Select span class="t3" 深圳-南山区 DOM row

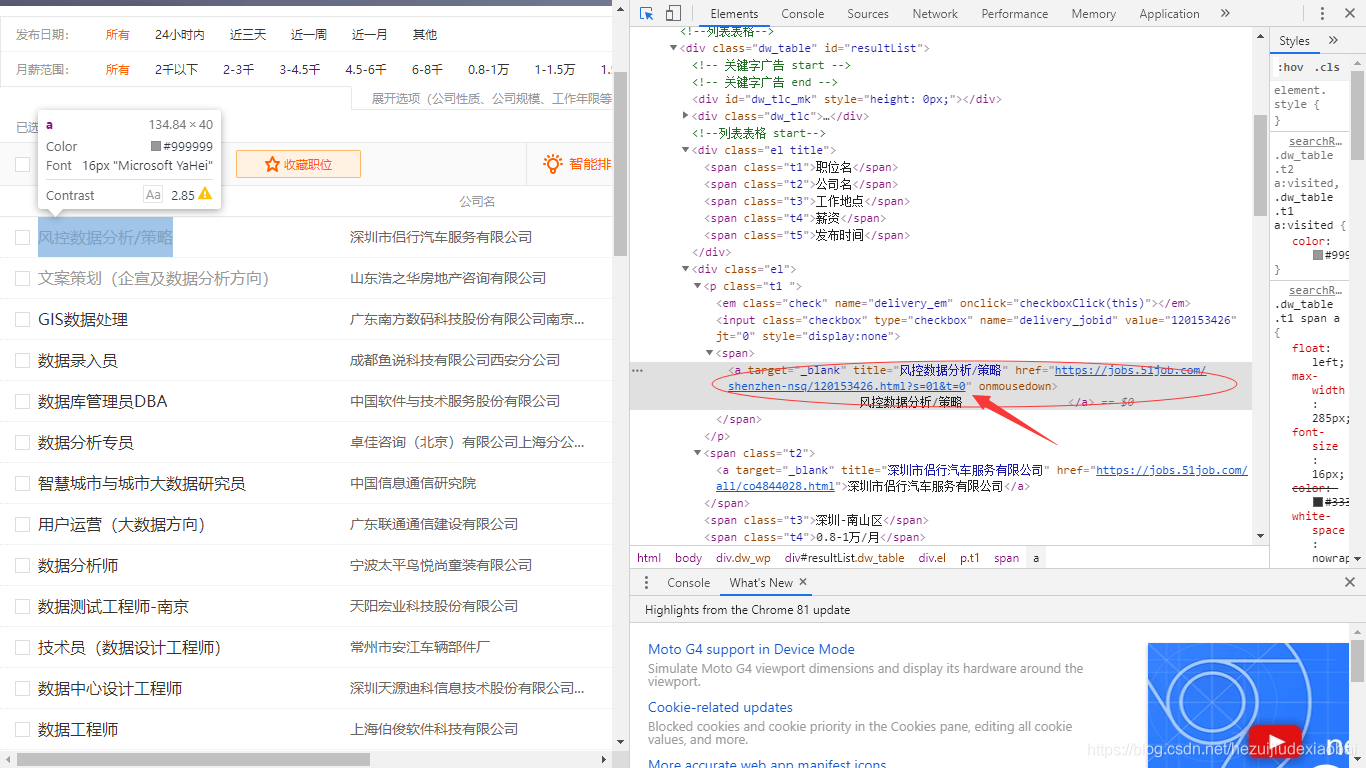click(x=816, y=520)
